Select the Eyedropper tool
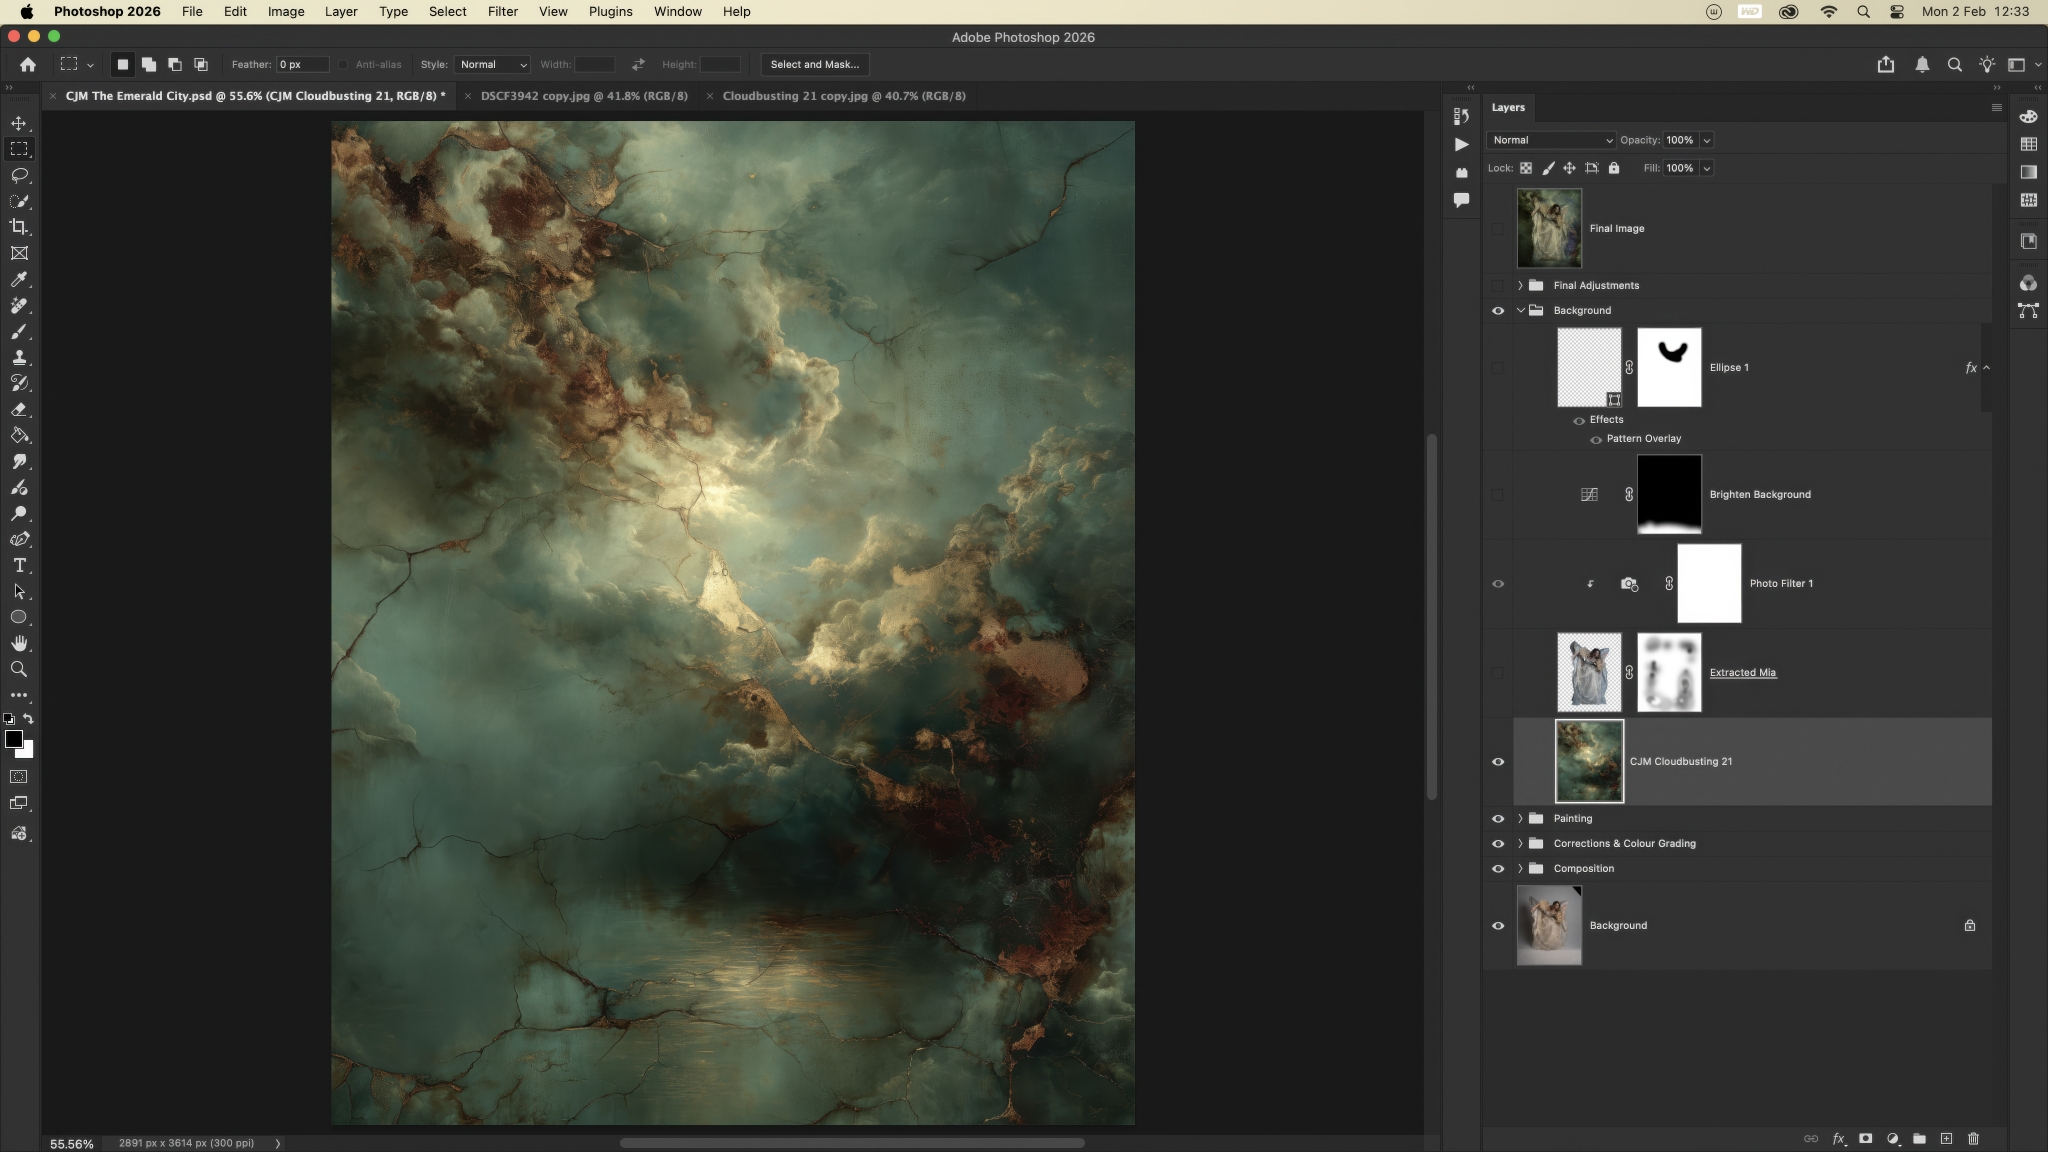Viewport: 2048px width, 1152px height. click(x=19, y=279)
